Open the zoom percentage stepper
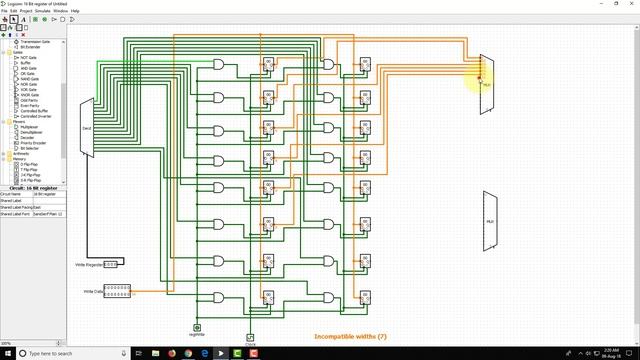 [58, 343]
